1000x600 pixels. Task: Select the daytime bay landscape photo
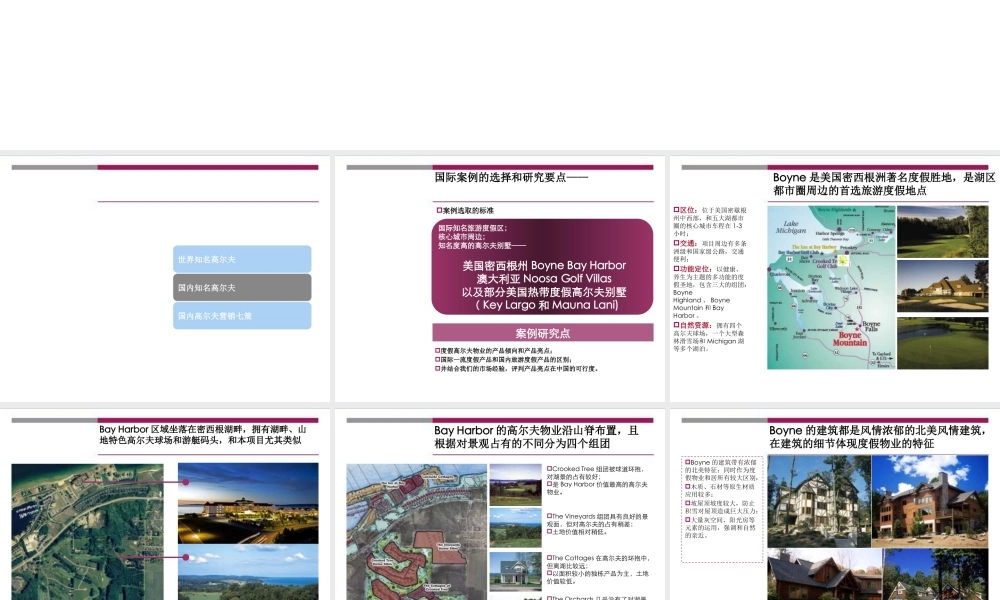click(248, 573)
